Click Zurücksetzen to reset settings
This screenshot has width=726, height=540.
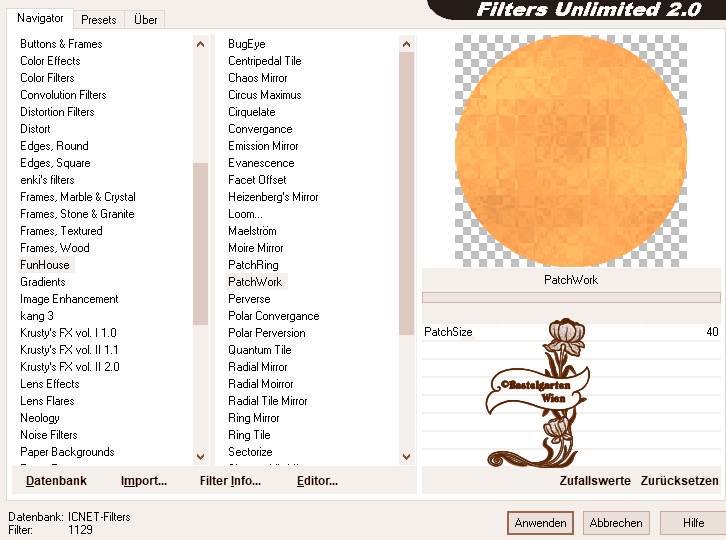[x=679, y=481]
